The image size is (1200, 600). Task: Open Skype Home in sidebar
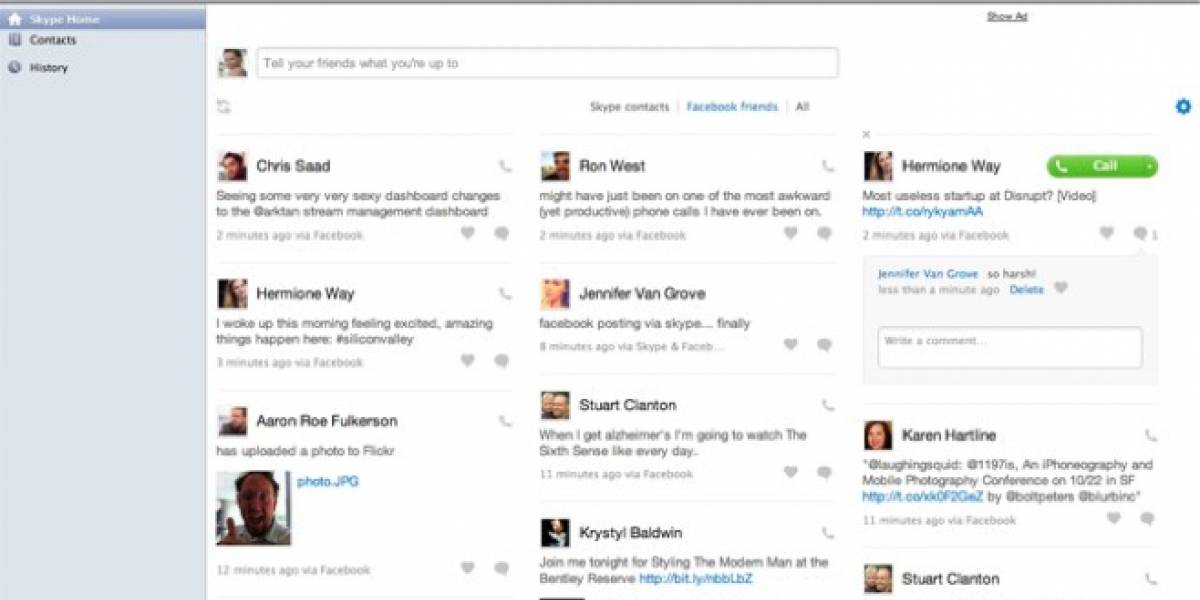tap(102, 18)
